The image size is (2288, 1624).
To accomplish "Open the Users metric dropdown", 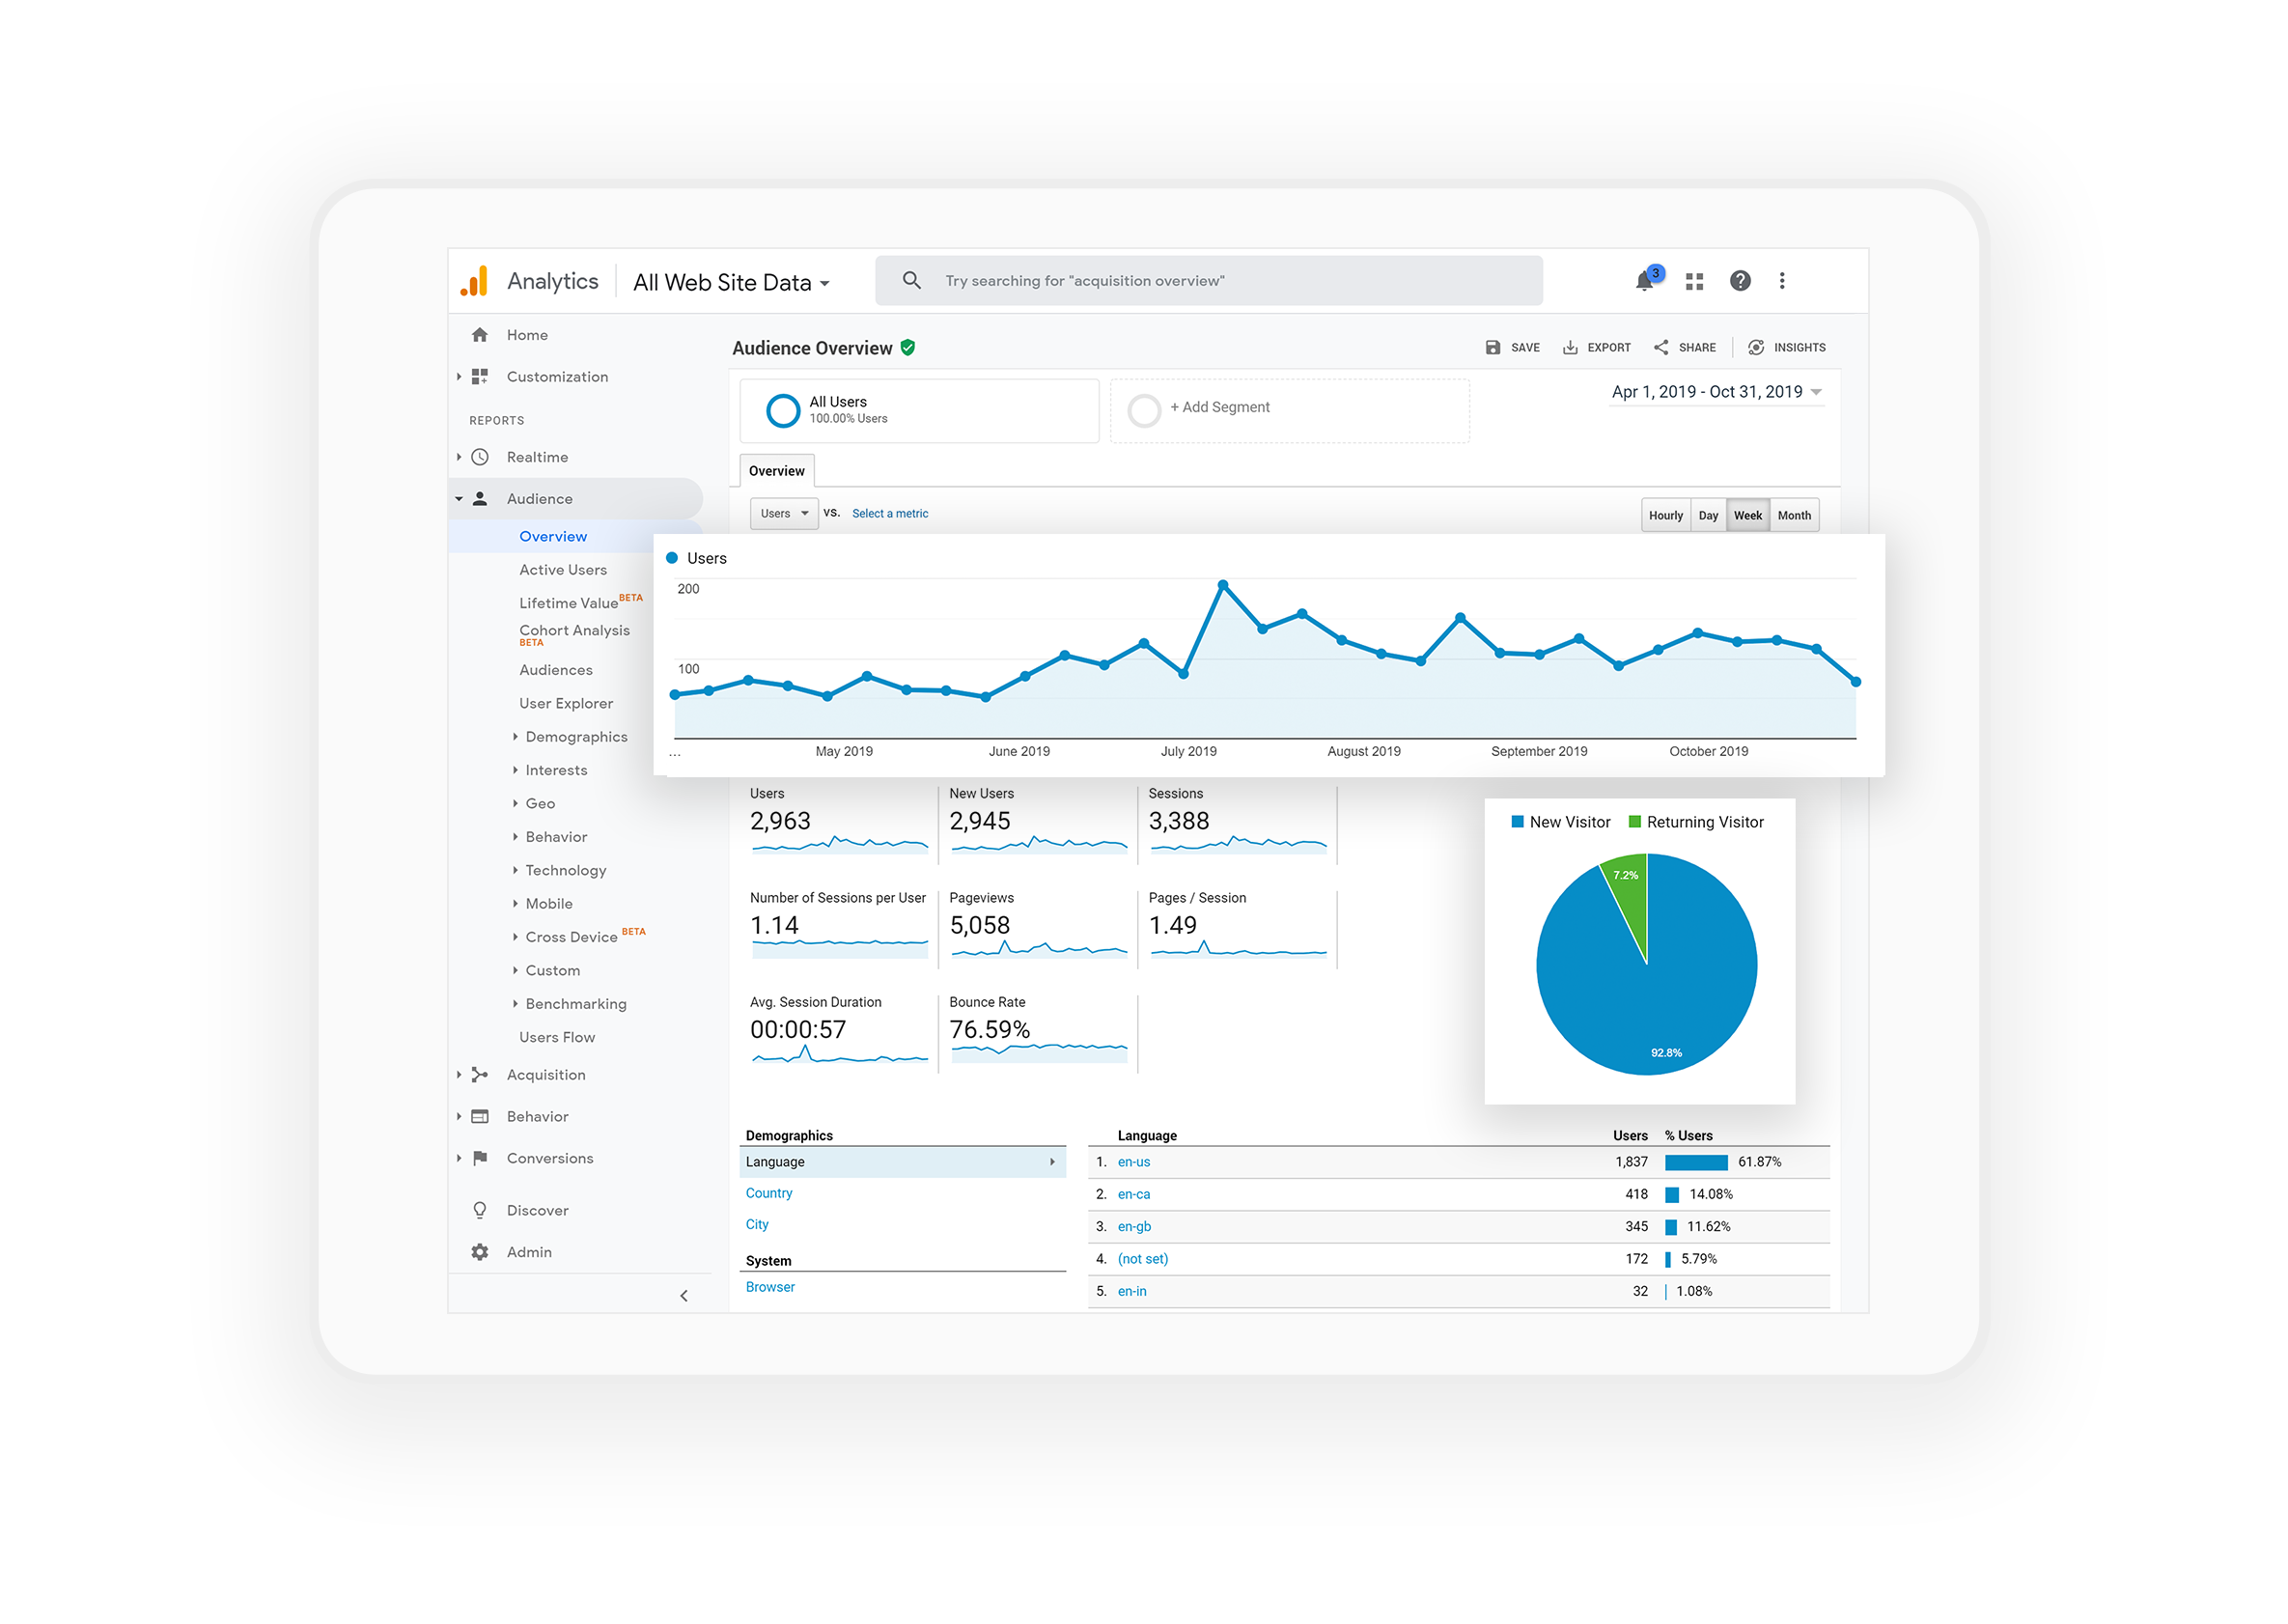I will [784, 514].
